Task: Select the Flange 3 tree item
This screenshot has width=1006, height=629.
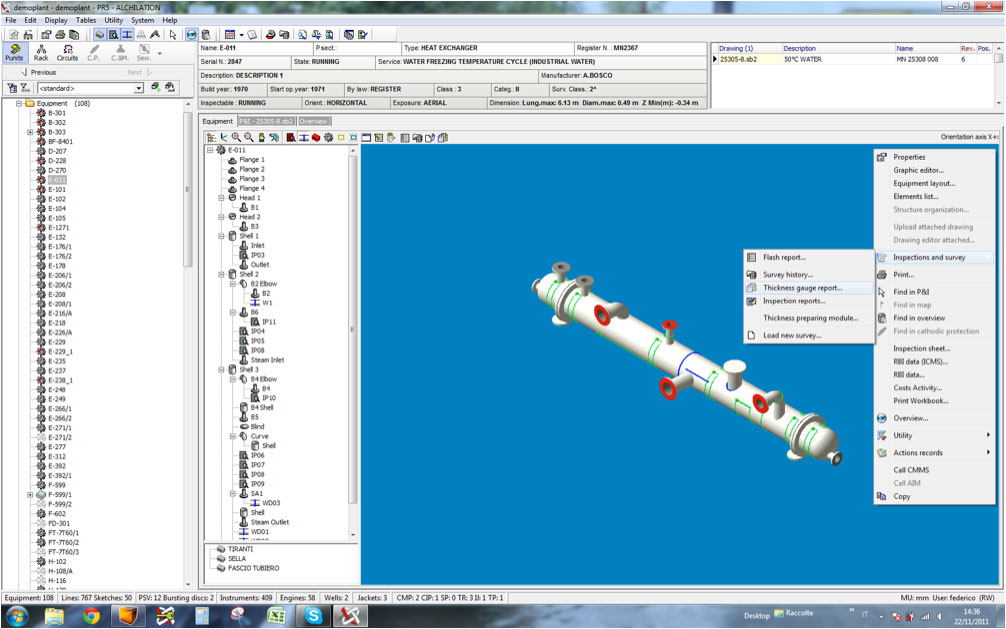Action: 251,179
